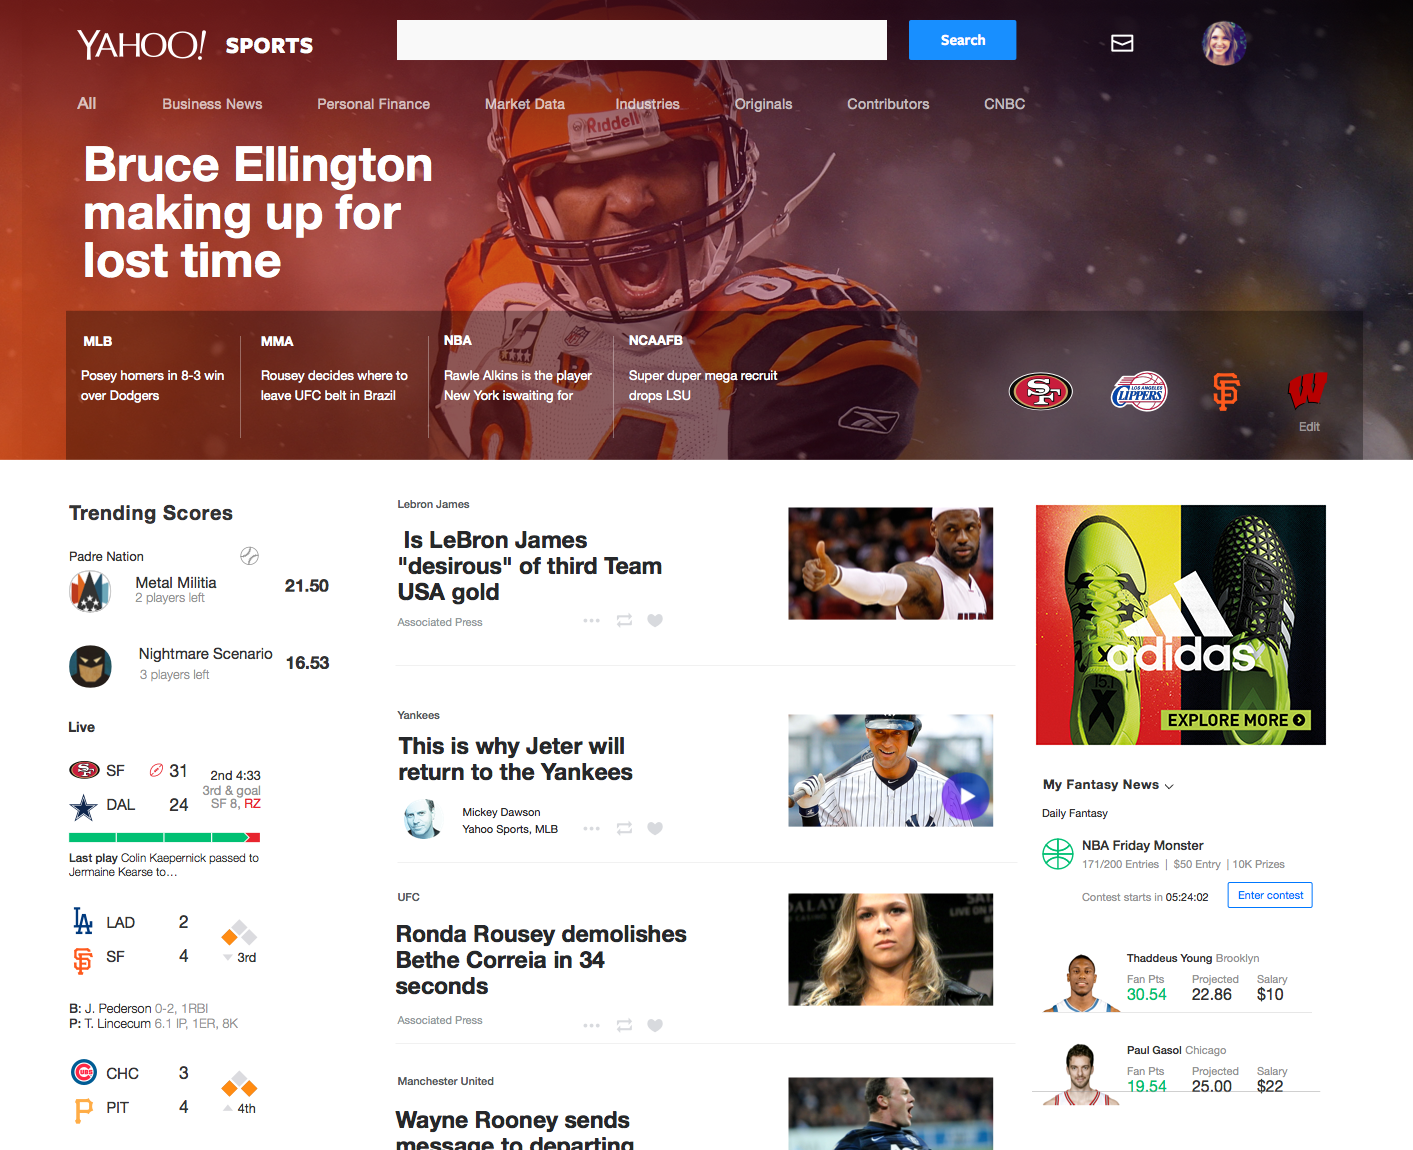
Task: Open Thaddeus Young player photo
Action: point(1081,983)
